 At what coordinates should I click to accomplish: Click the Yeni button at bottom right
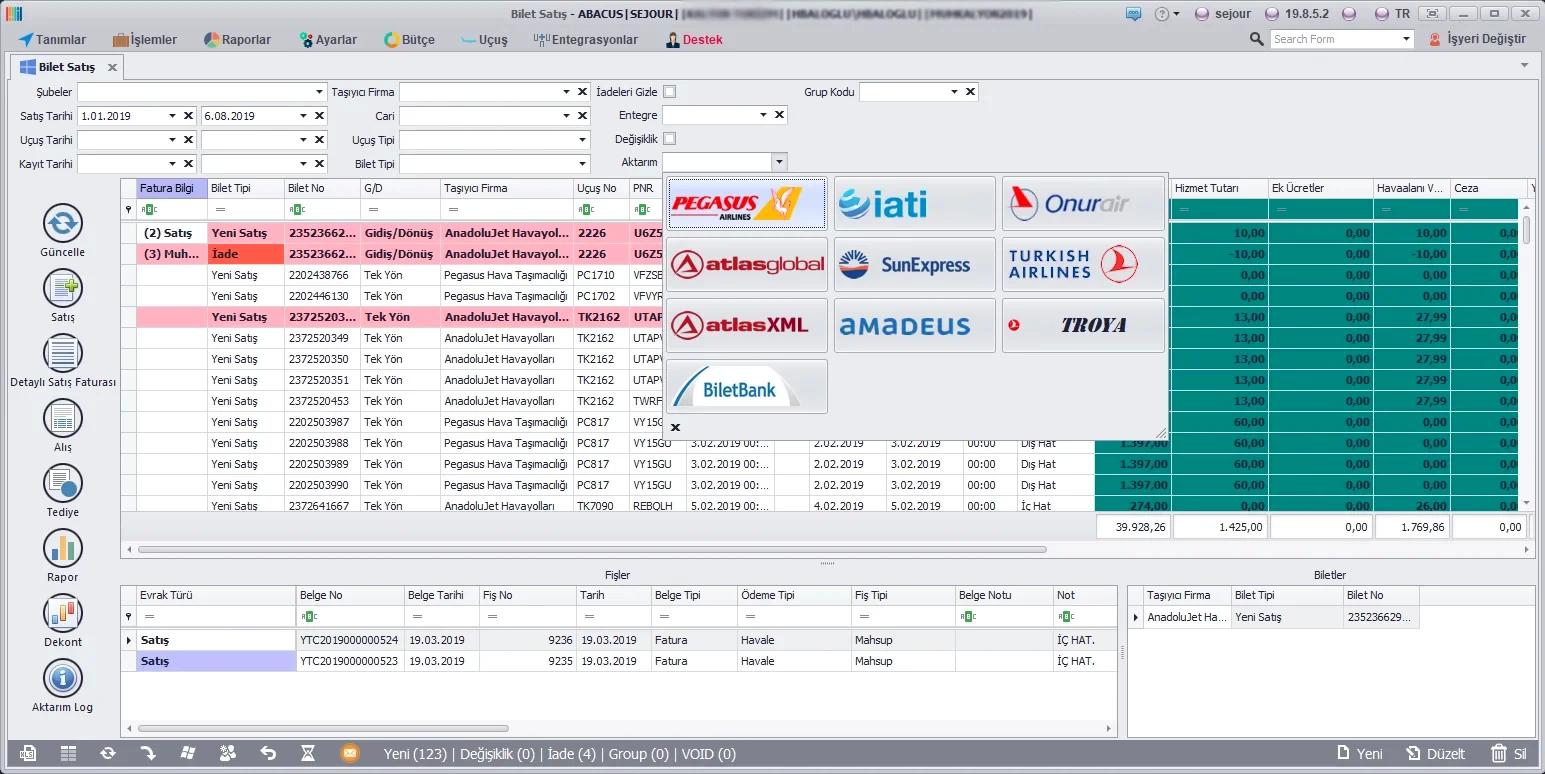(1360, 753)
